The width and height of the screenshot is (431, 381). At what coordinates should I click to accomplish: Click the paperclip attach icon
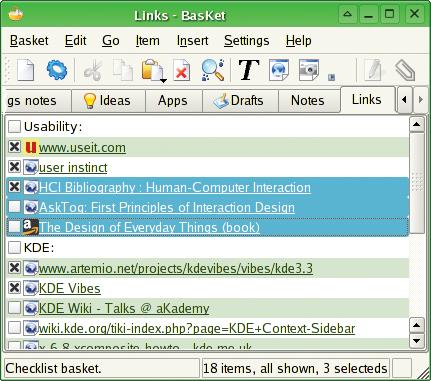405,70
